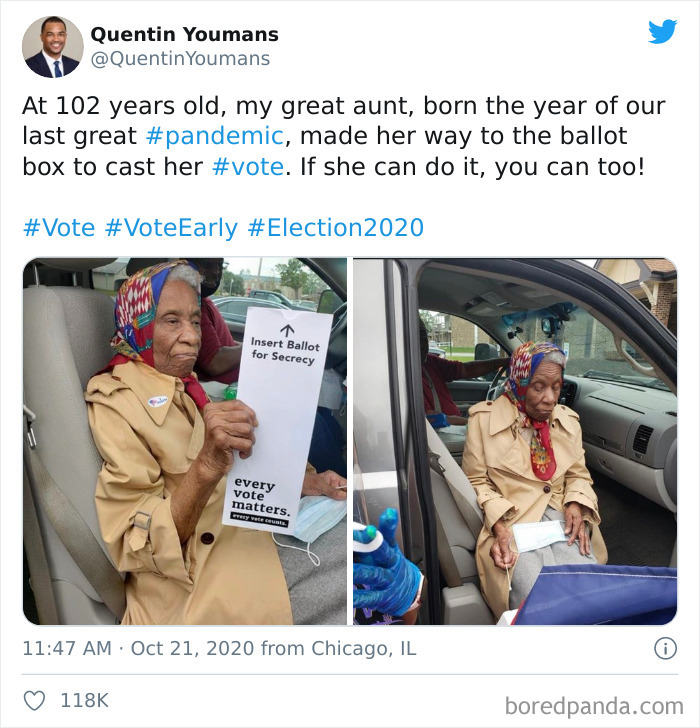
Task: Click the Chicago, IL location text
Action: point(363,648)
